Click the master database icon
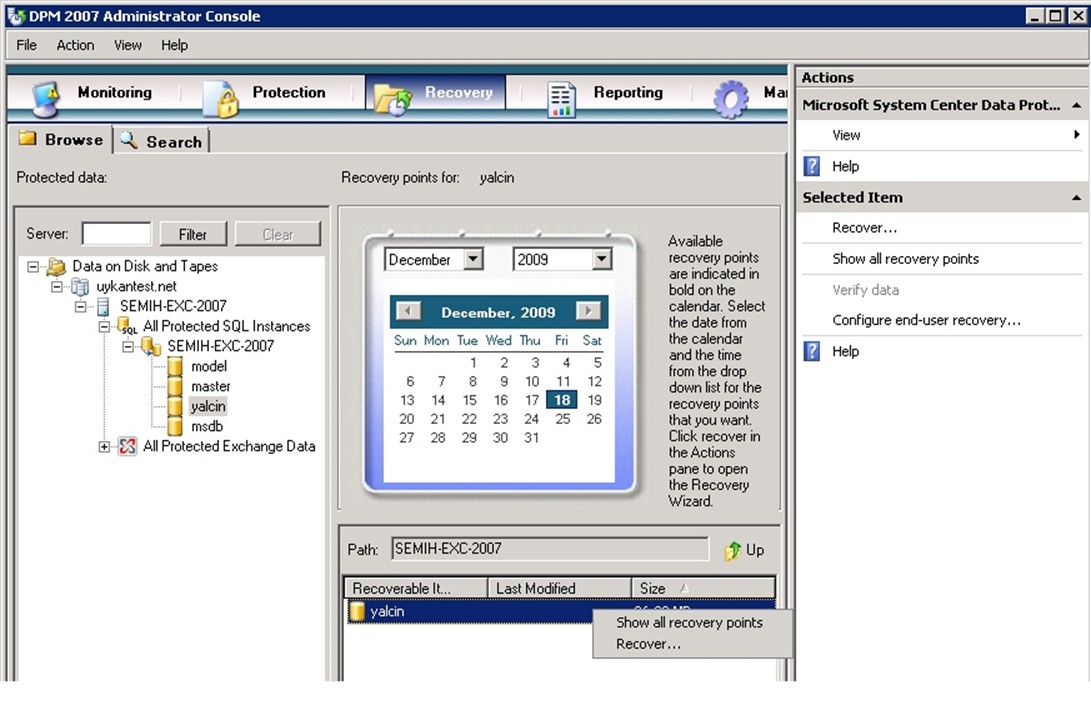The image size is (1091, 720). (176, 387)
